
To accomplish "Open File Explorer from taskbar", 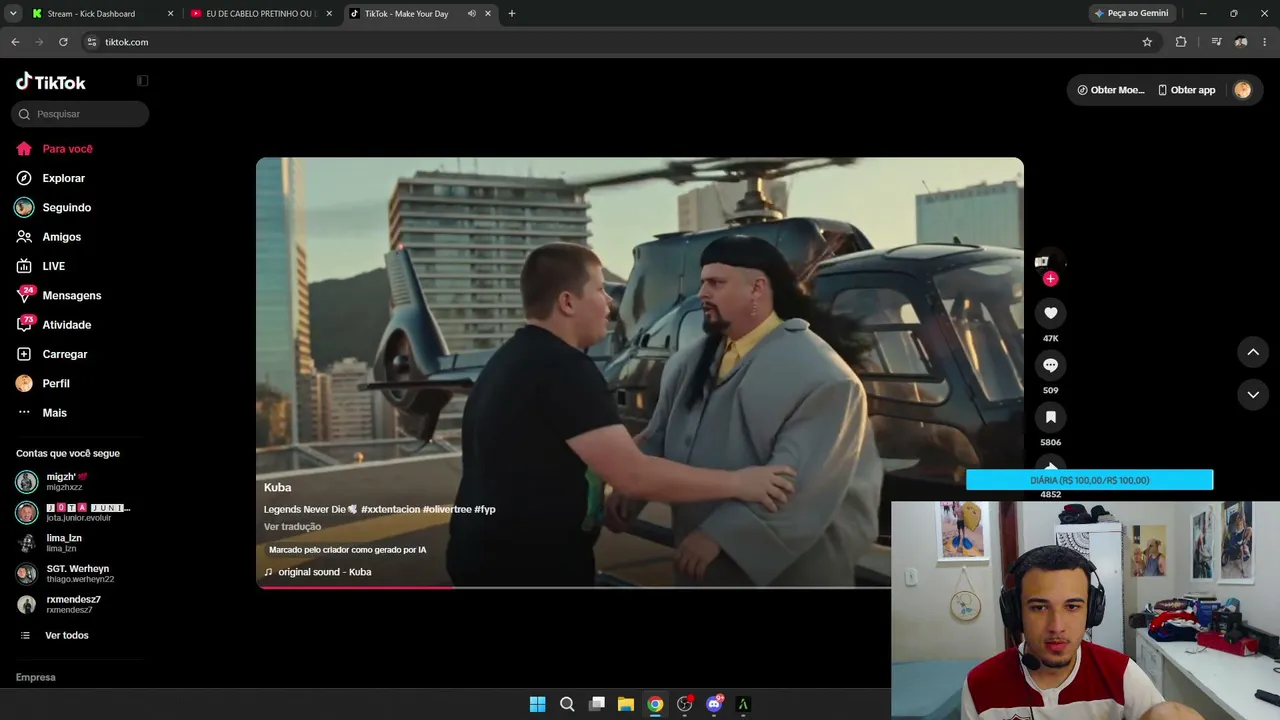I will [626, 704].
